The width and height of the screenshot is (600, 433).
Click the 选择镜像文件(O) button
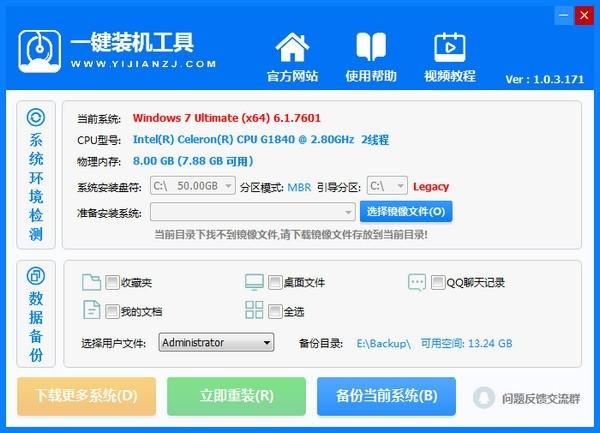(x=406, y=212)
